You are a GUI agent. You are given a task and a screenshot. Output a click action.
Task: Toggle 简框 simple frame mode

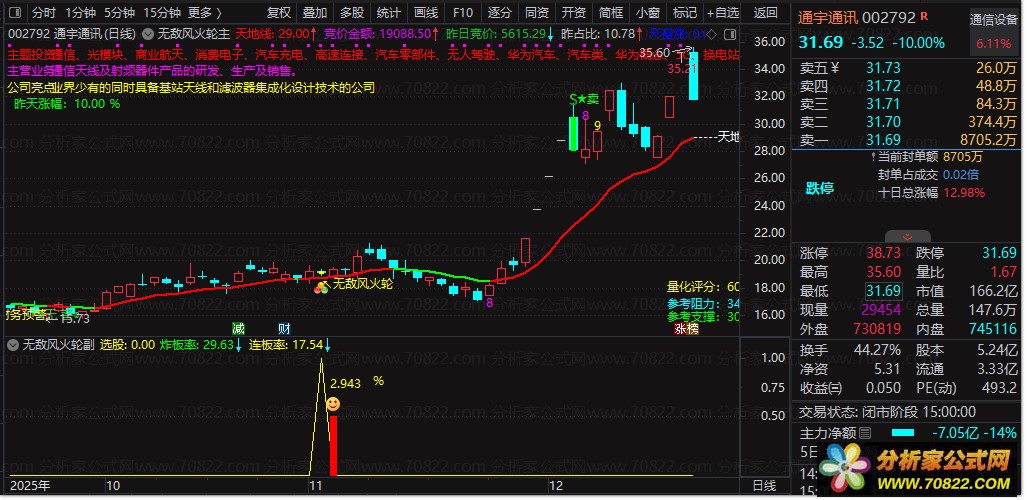click(611, 12)
